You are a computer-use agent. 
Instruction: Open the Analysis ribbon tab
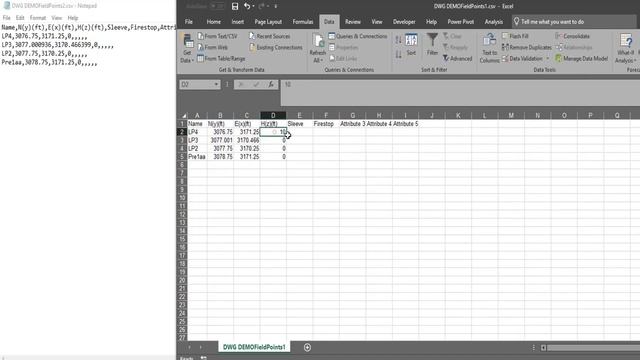coord(493,22)
